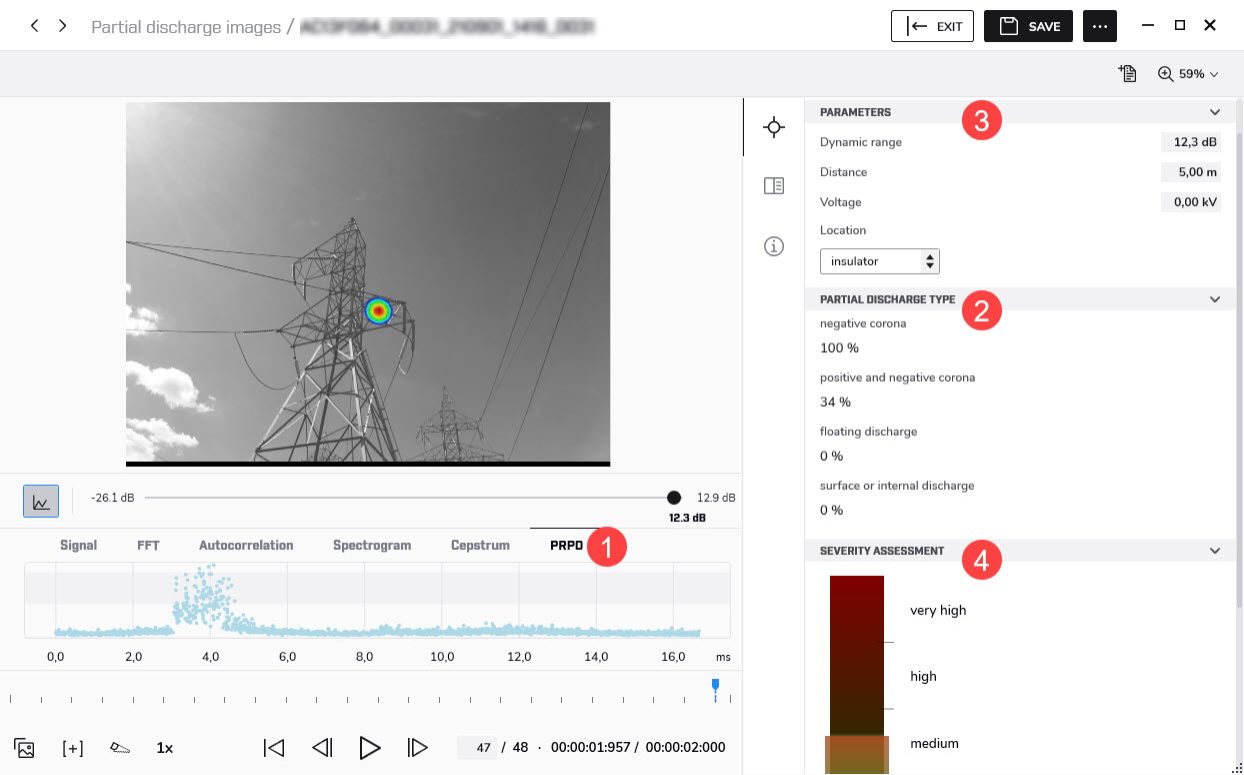Change the 1x playback speed

165,748
